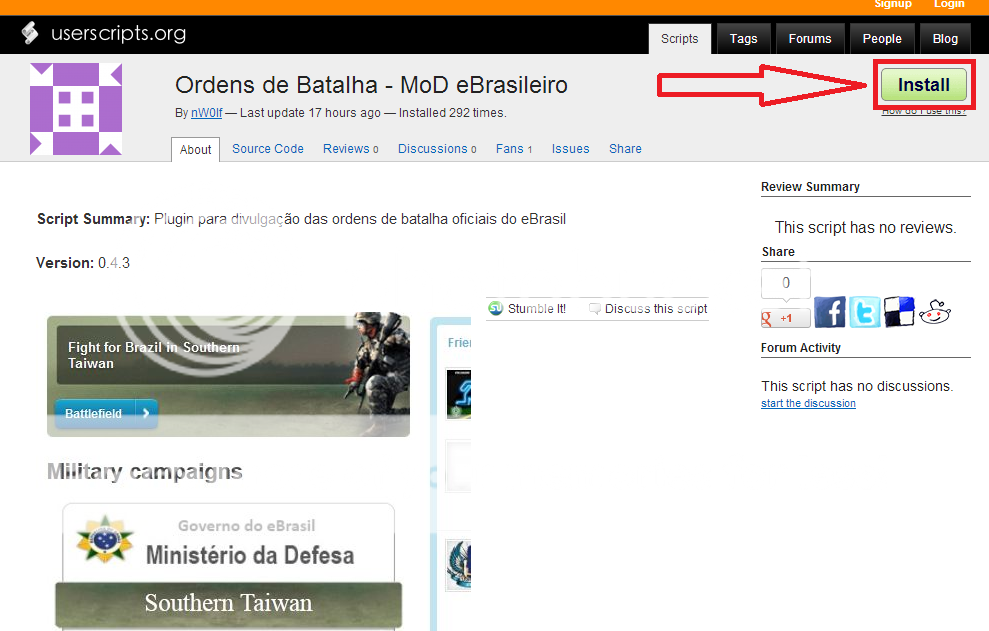Click the Signup link
This screenshot has height=631, width=989.
tap(892, 4)
